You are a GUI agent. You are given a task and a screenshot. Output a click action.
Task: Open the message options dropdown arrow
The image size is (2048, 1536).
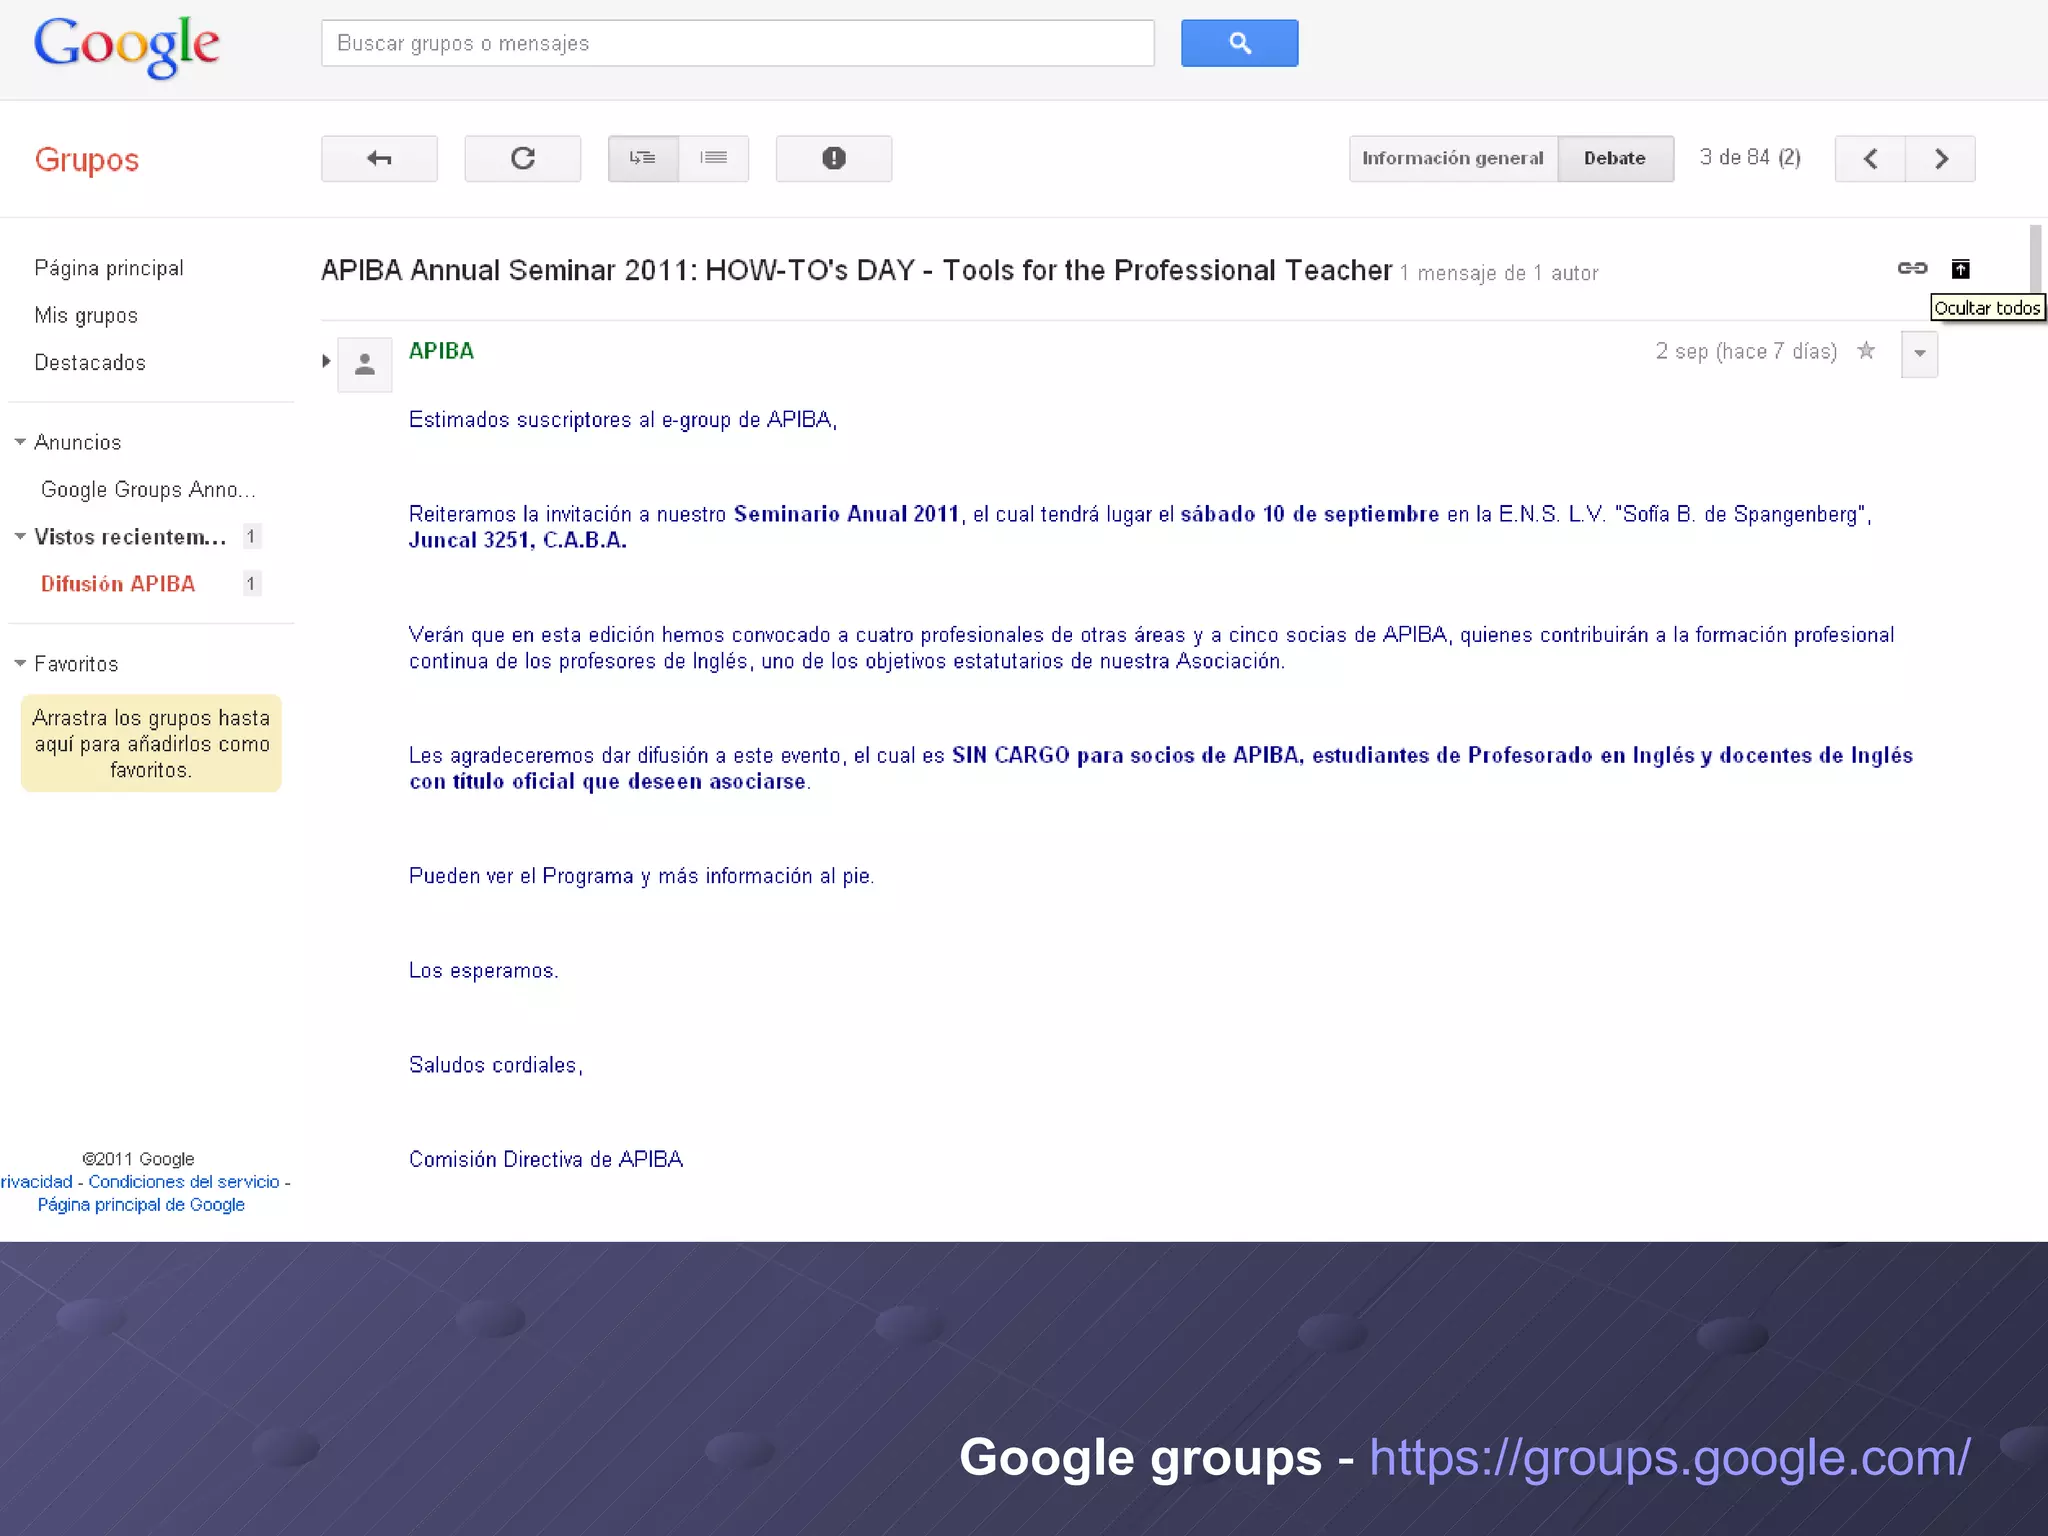click(x=1919, y=354)
